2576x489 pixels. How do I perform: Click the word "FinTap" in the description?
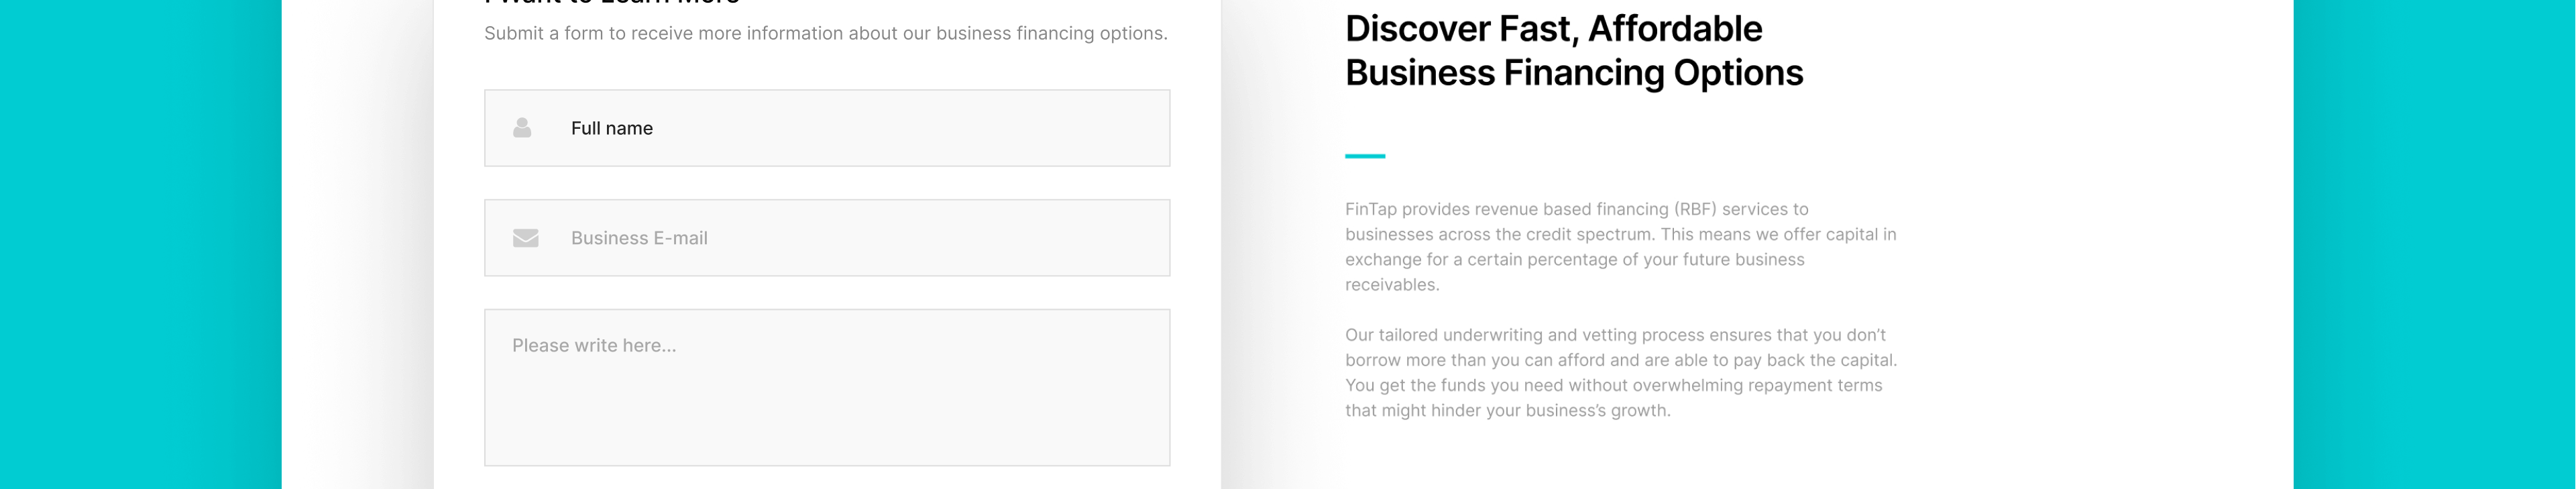point(1370,209)
